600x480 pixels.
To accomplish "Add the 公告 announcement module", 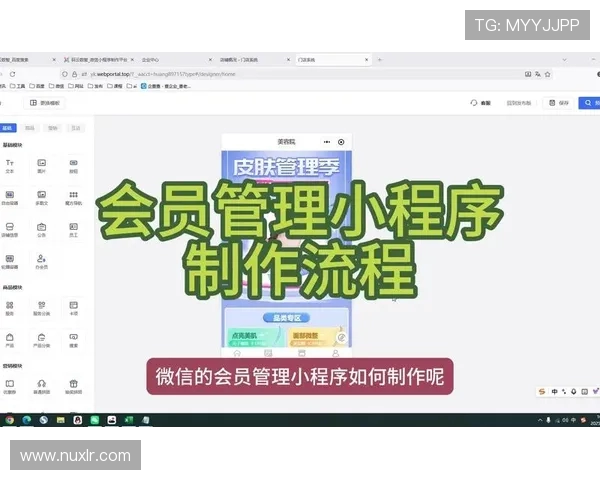I will pos(41,230).
